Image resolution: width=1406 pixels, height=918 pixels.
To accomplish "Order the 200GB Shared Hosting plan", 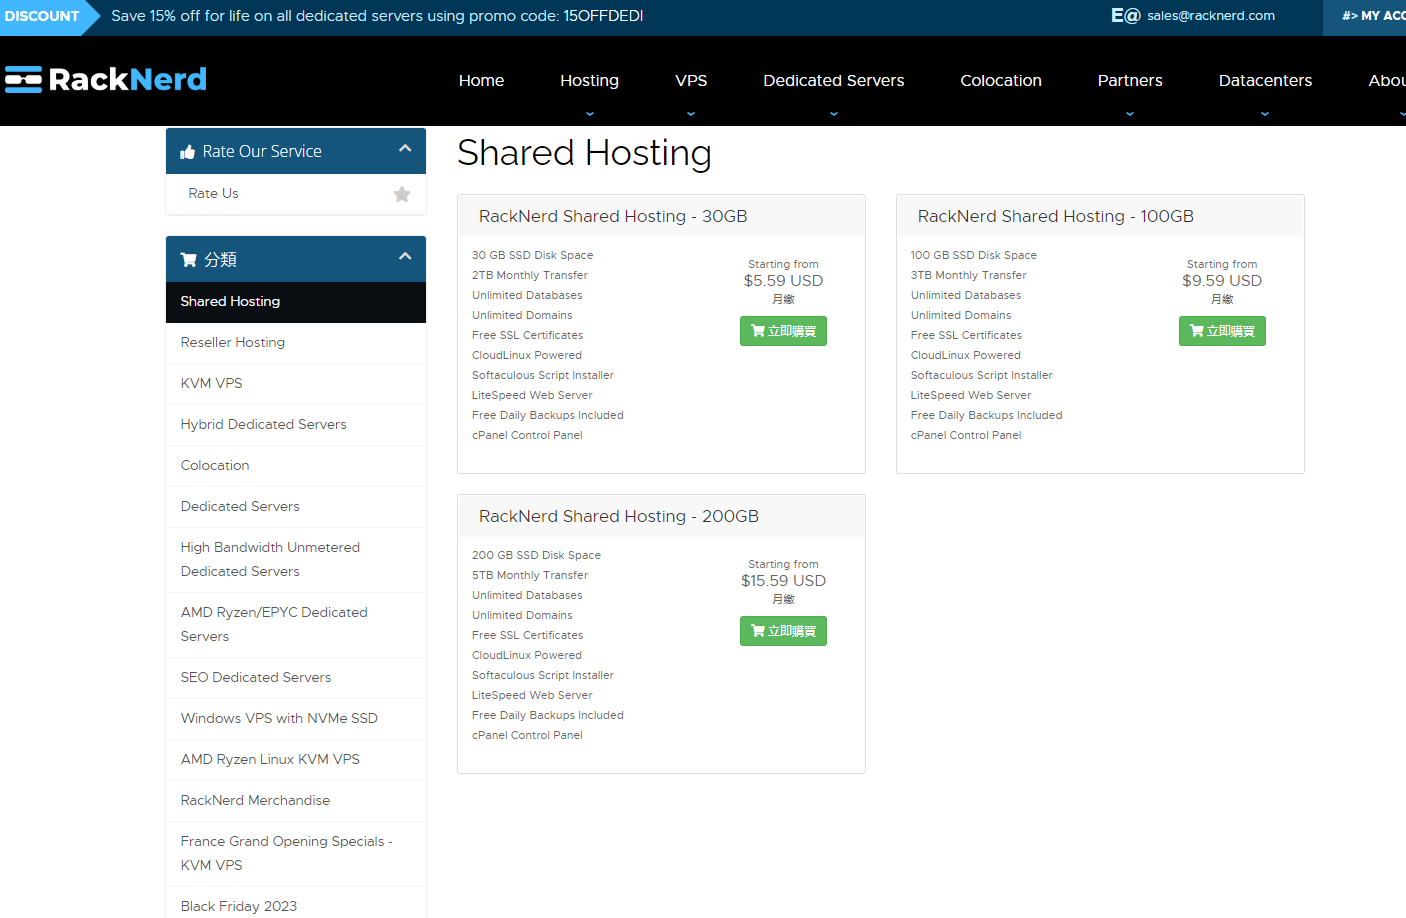I will tap(783, 631).
